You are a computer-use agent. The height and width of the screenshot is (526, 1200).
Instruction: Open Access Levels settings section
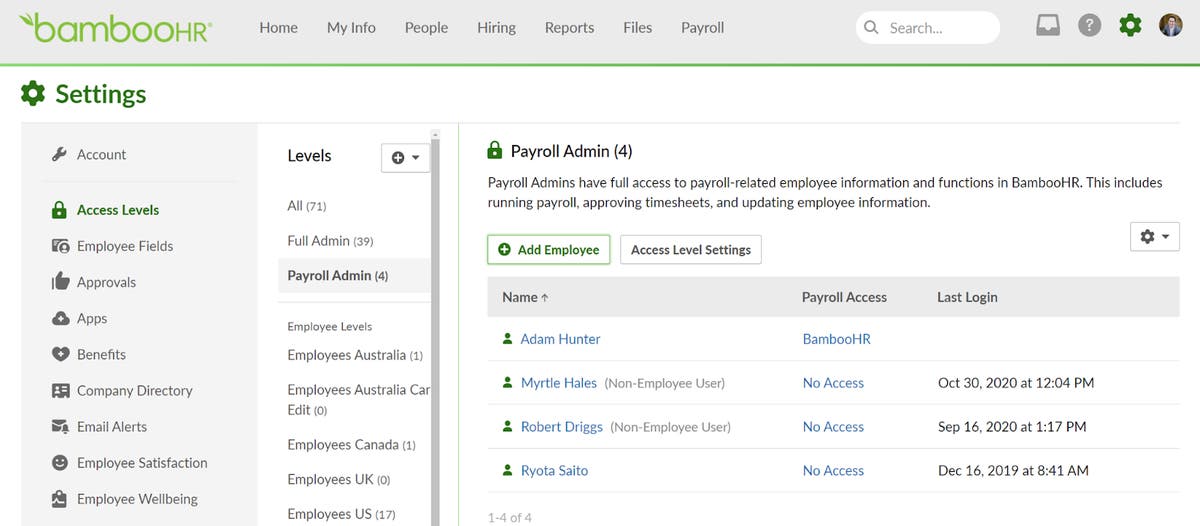pos(118,210)
